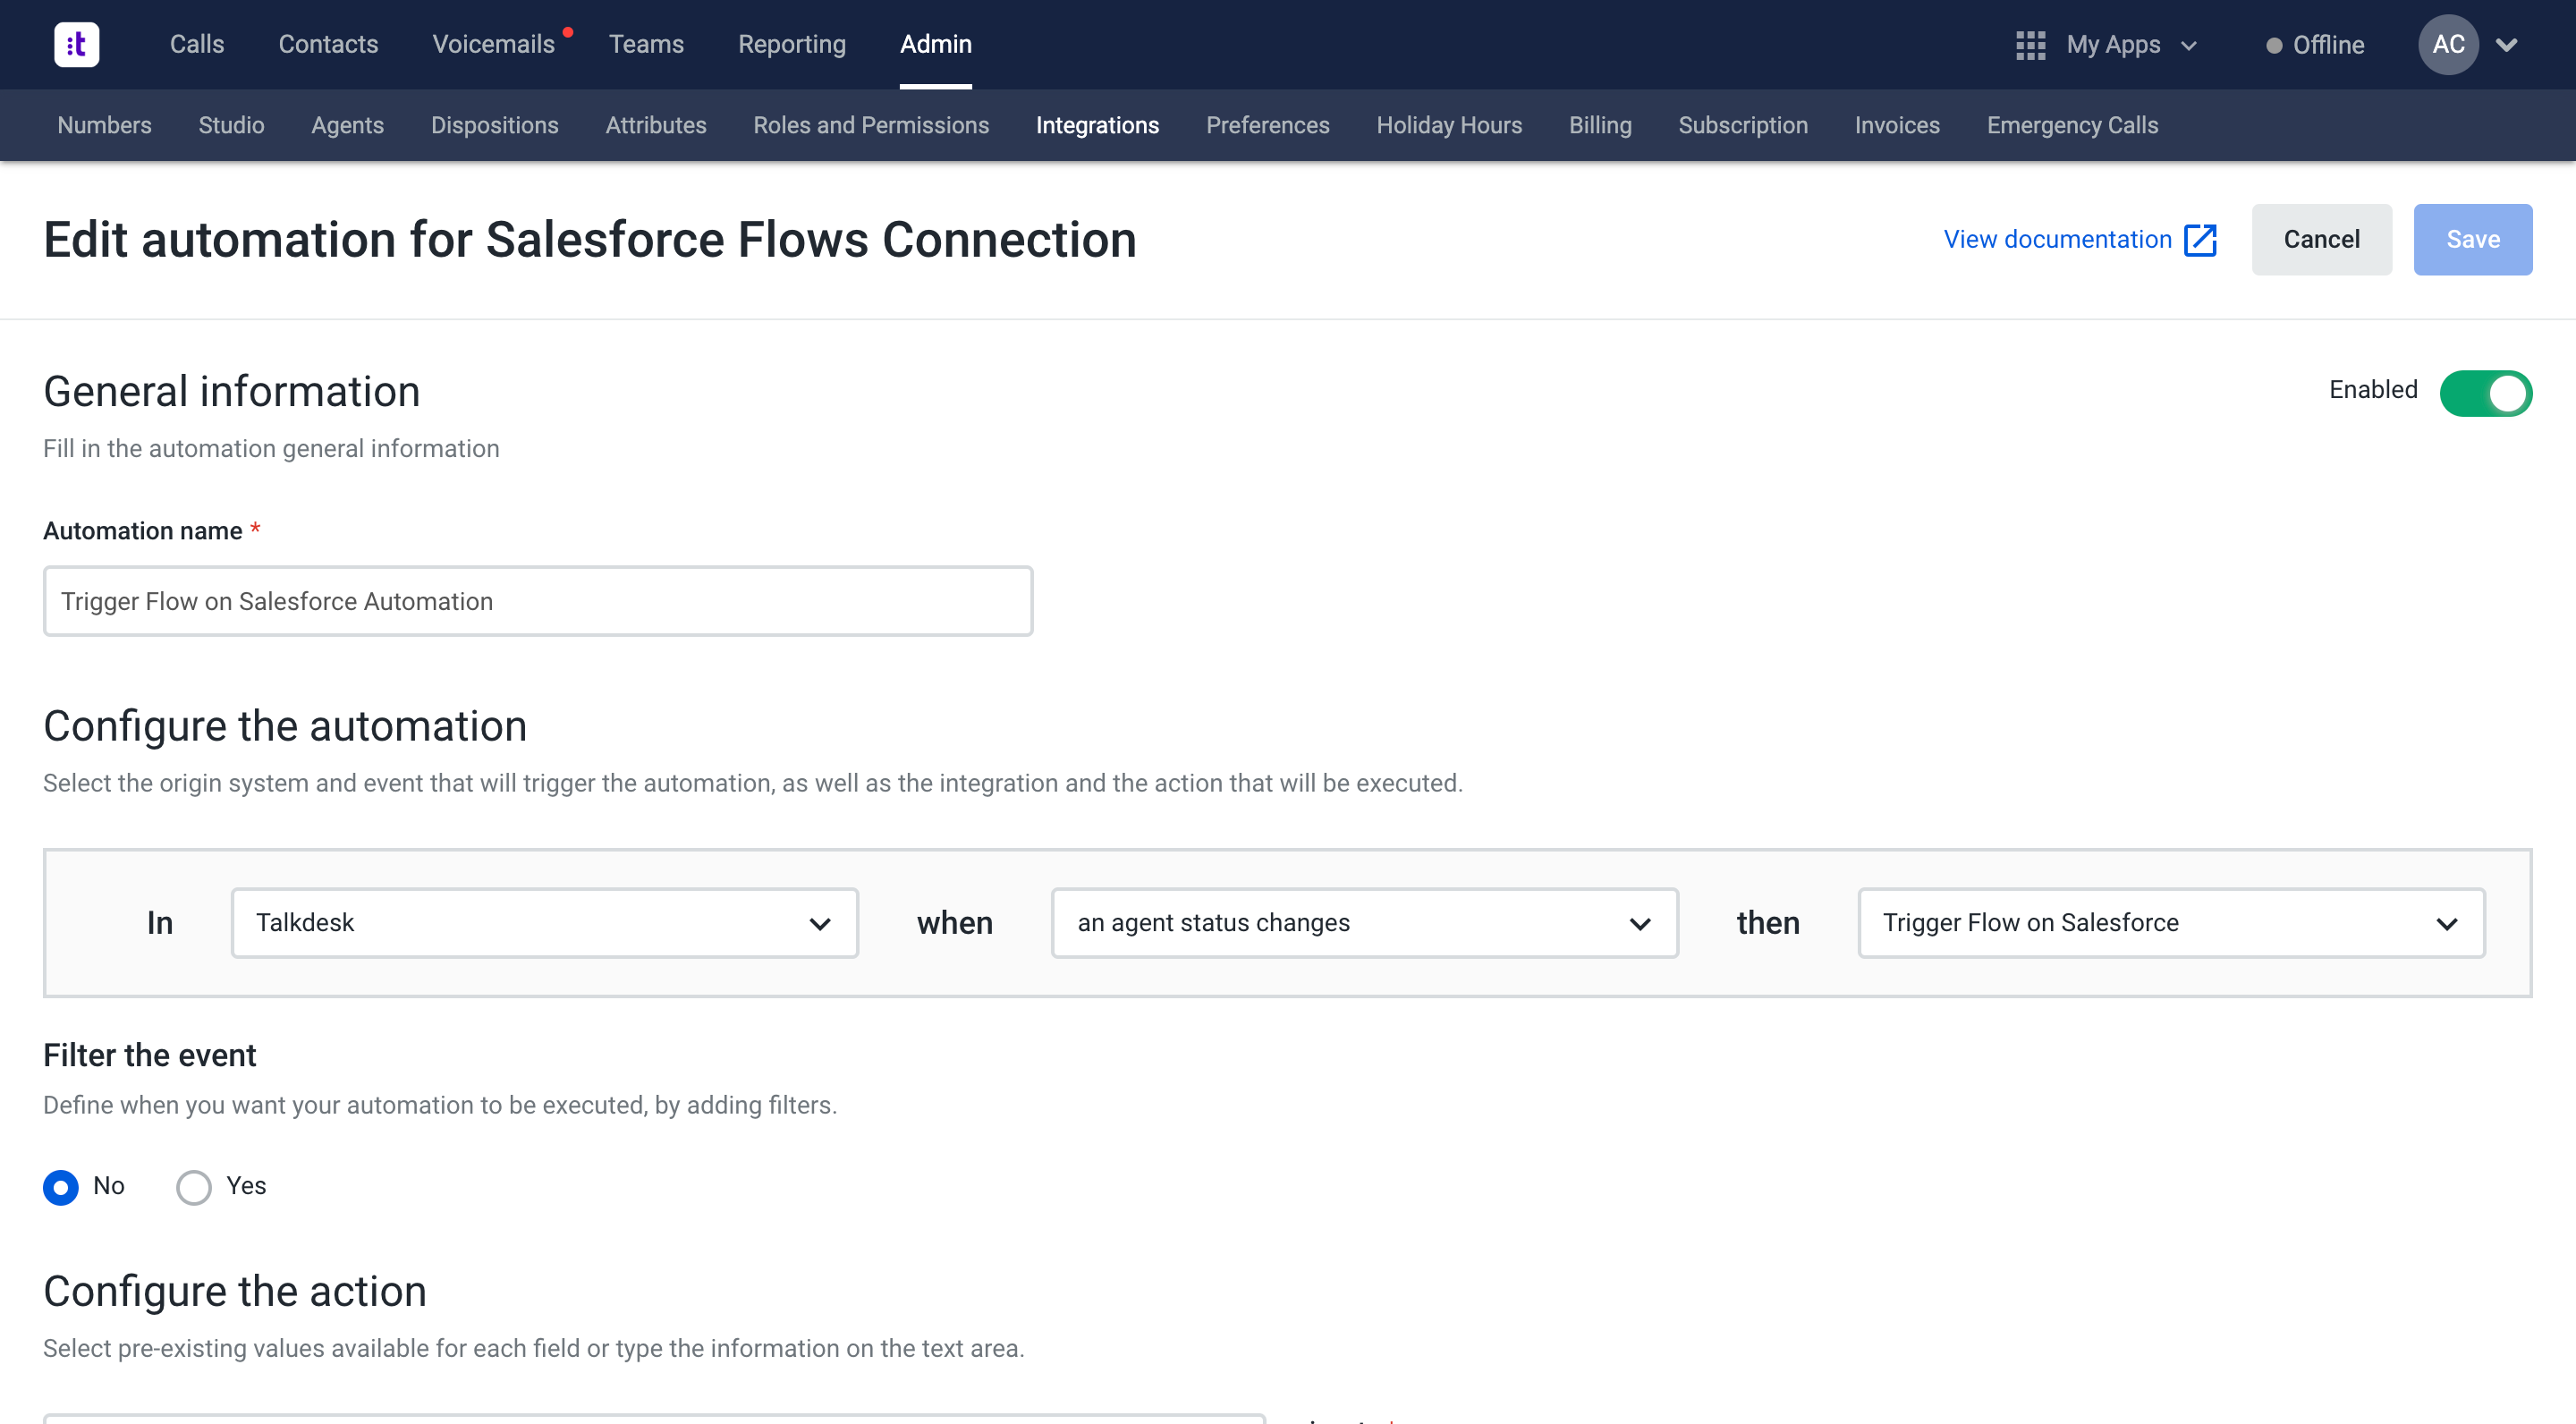2576x1424 pixels.
Task: Click the AC user avatar
Action: coord(2448,44)
